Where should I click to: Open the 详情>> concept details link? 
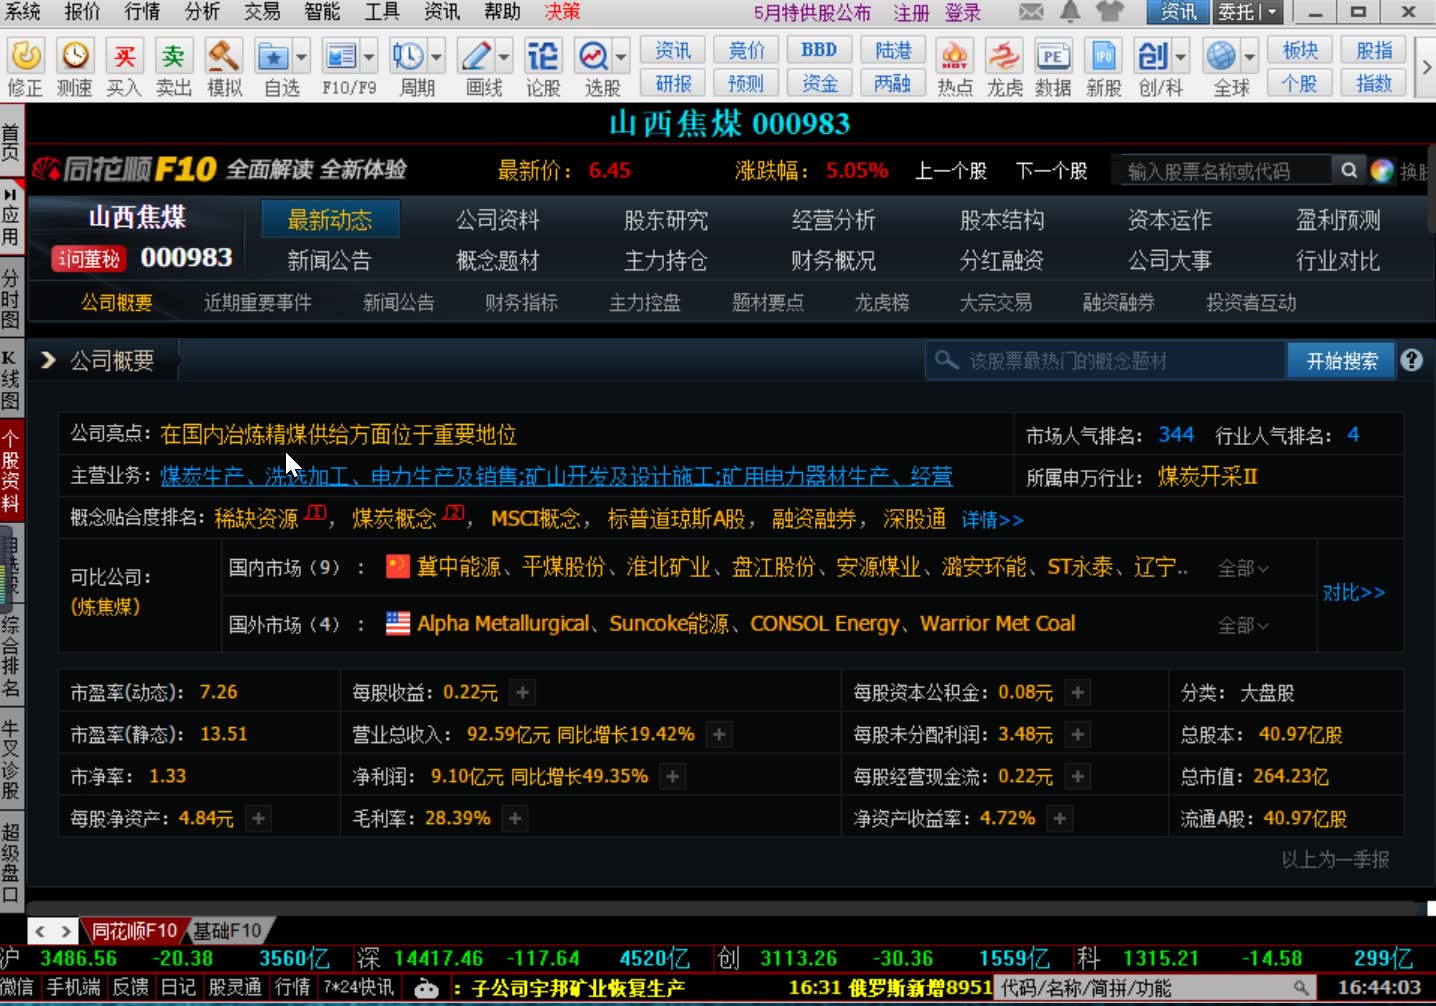[992, 520]
